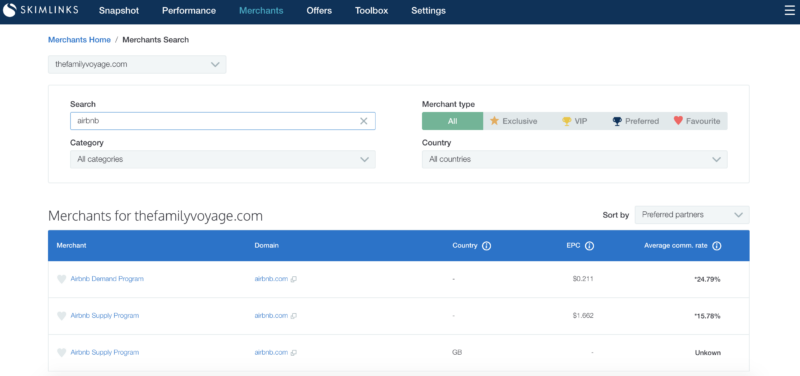Clear the airbnb search text
The image size is (800, 376).
[363, 121]
